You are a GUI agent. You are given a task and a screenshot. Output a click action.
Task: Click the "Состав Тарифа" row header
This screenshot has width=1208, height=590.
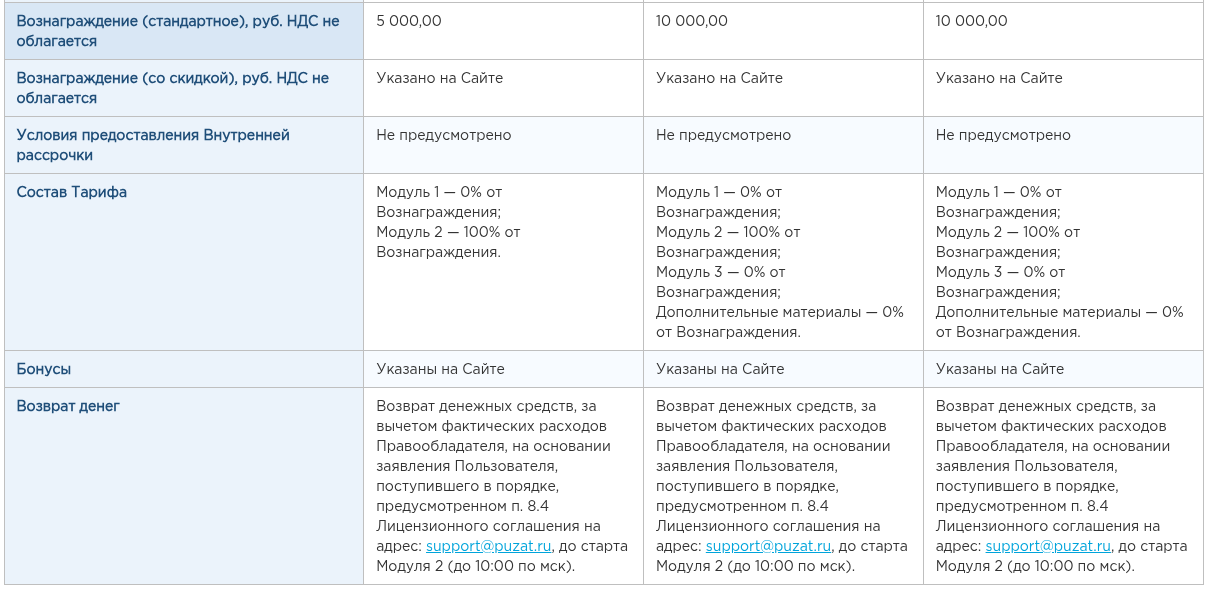pyautogui.click(x=72, y=192)
